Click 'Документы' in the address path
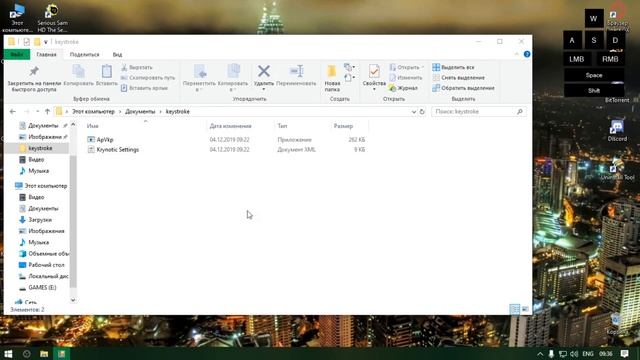 [x=140, y=111]
